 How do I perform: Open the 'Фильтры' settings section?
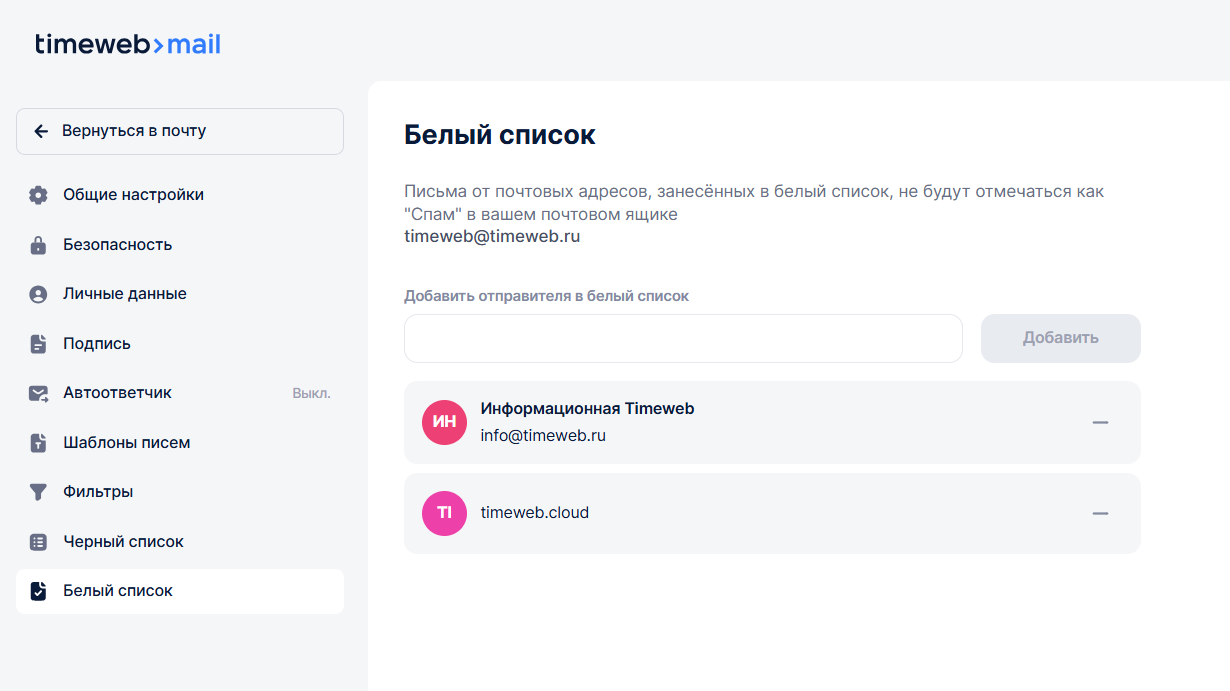pos(98,492)
